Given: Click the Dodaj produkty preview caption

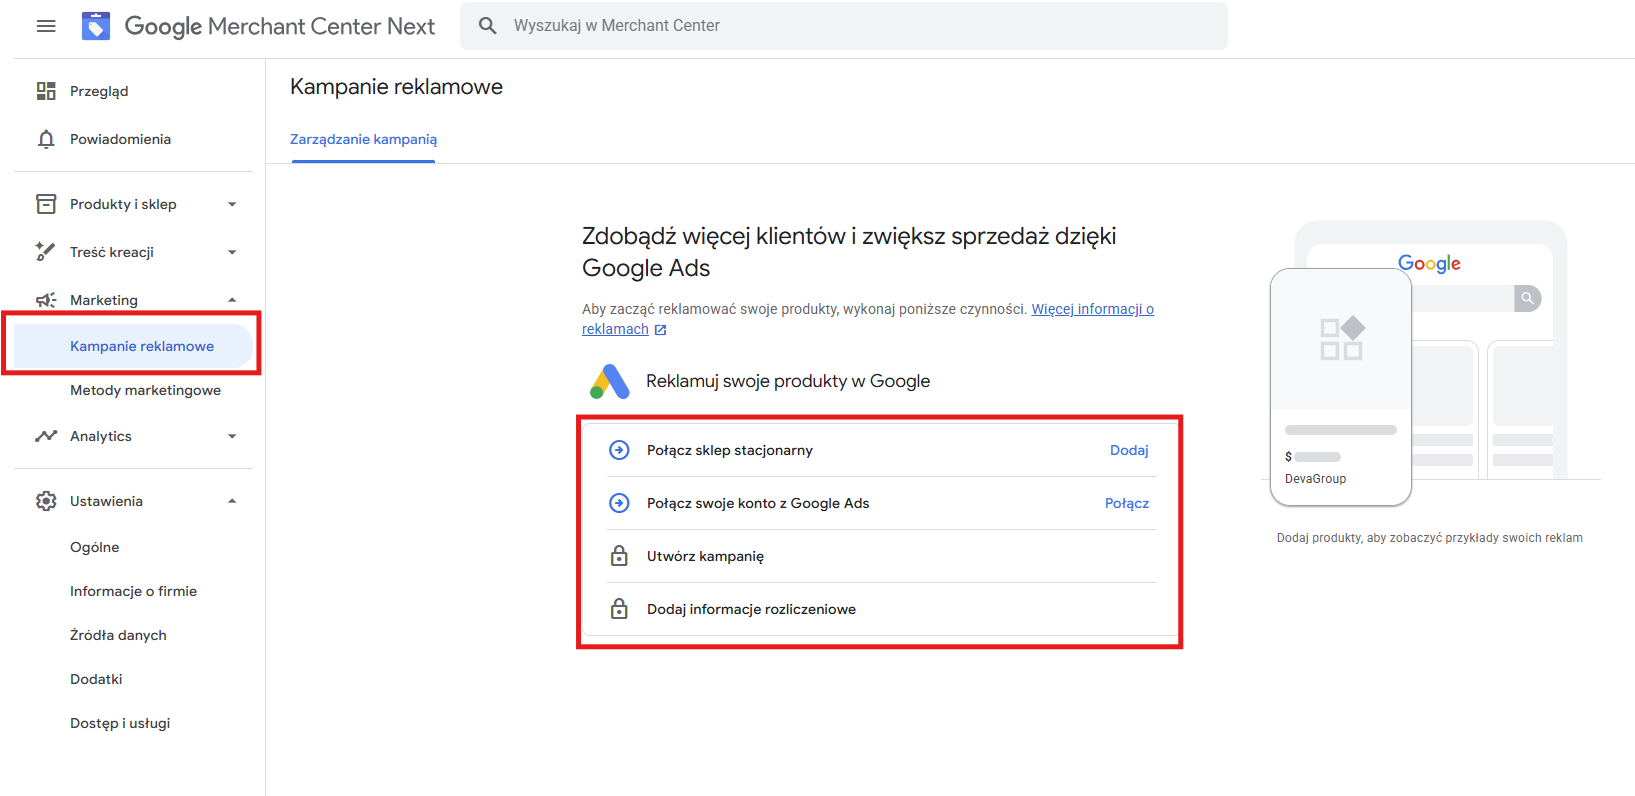Looking at the screenshot, I should [x=1430, y=538].
